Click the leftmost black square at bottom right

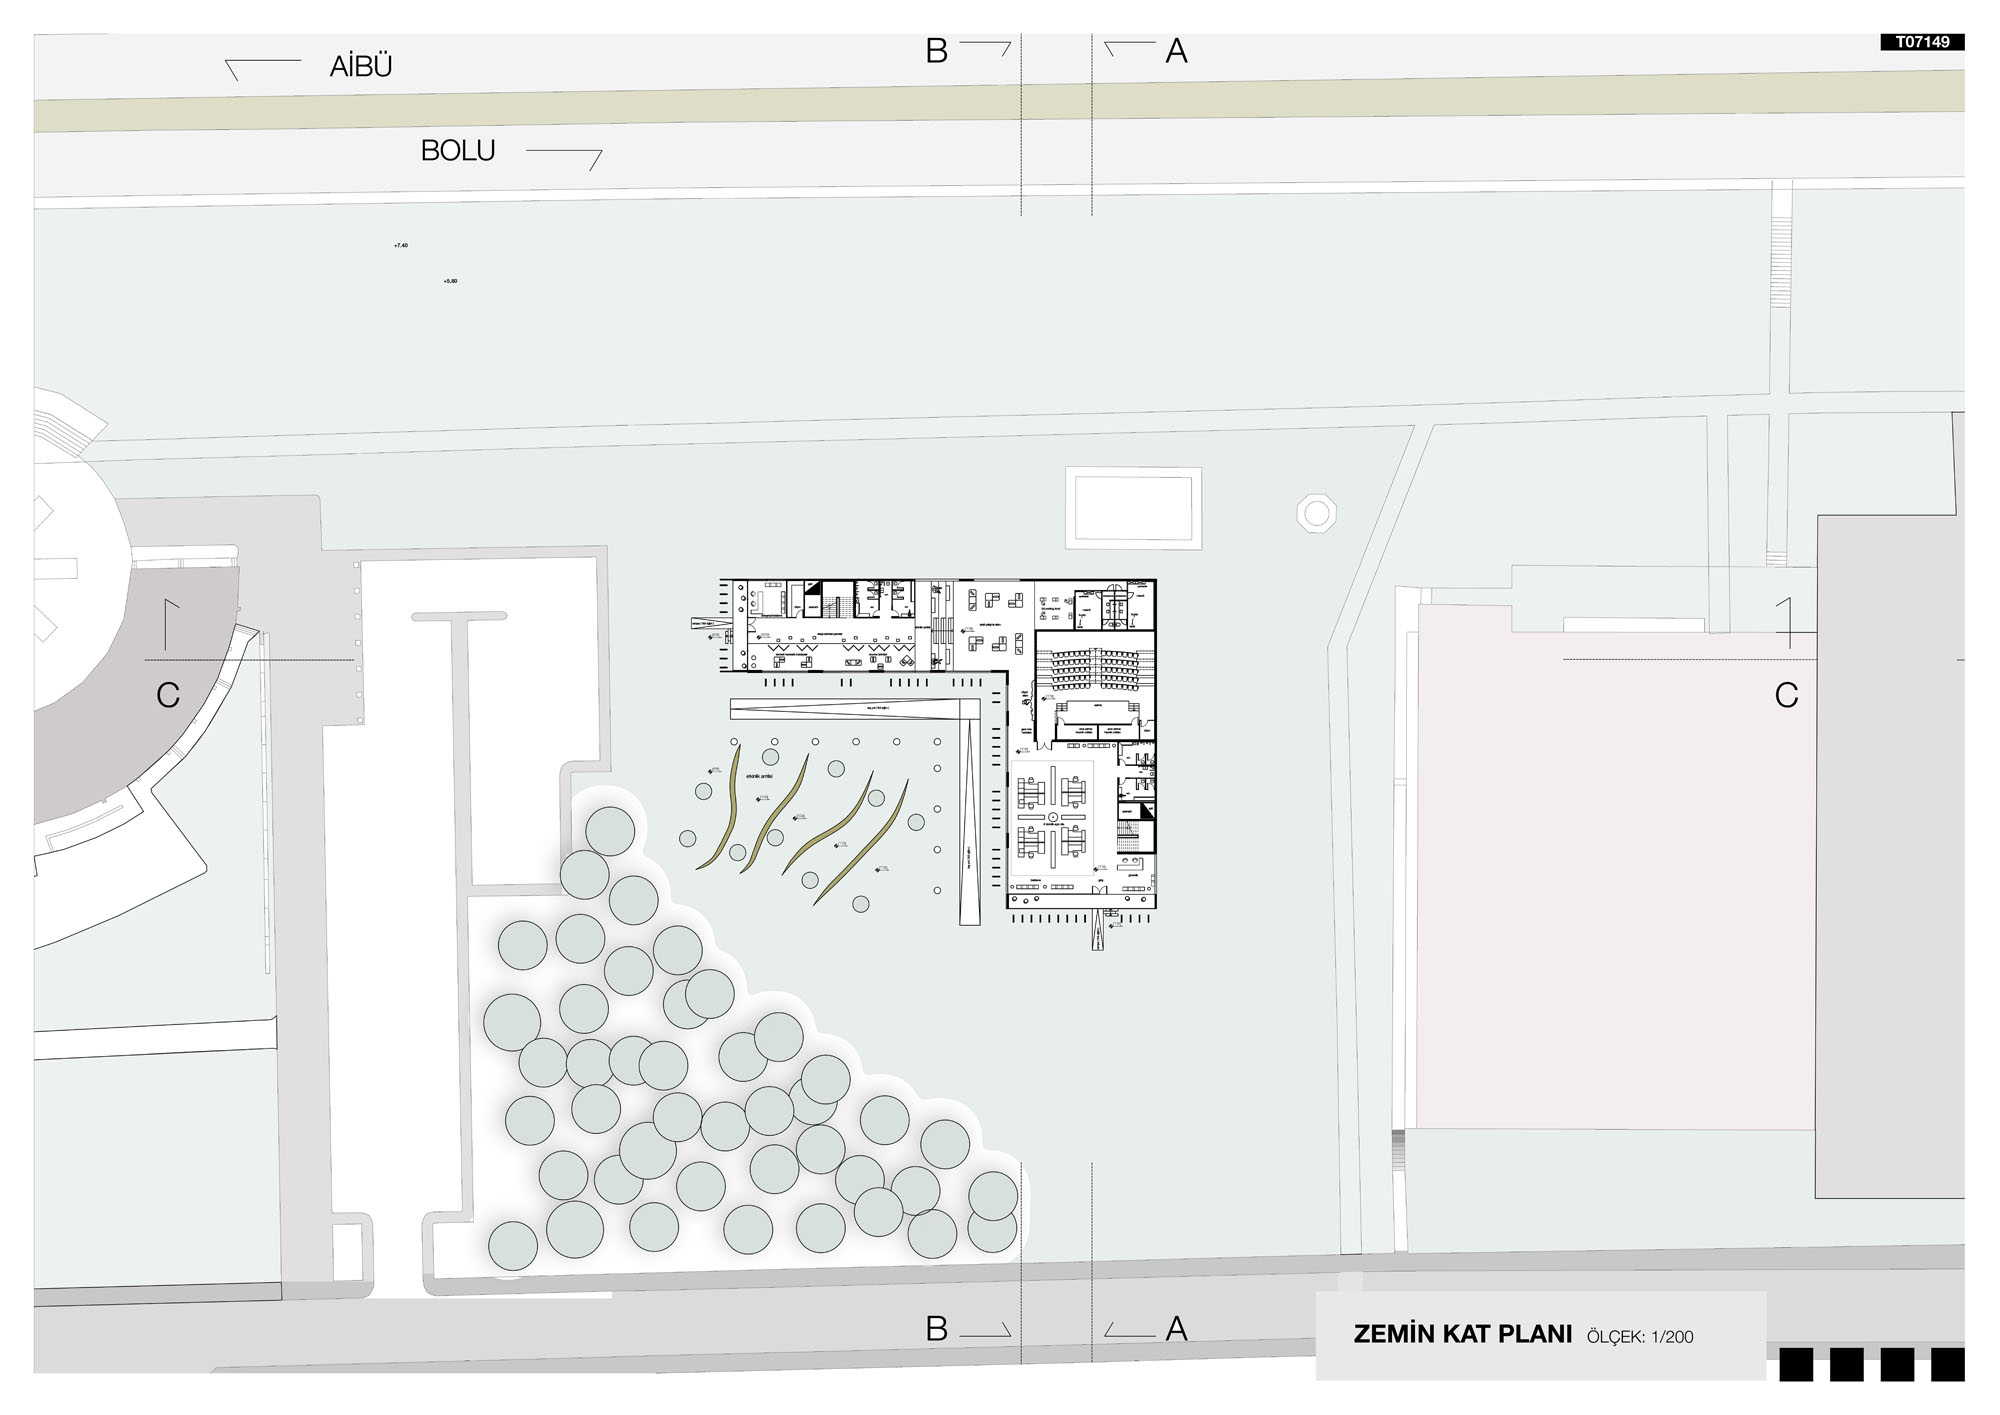tap(1796, 1365)
